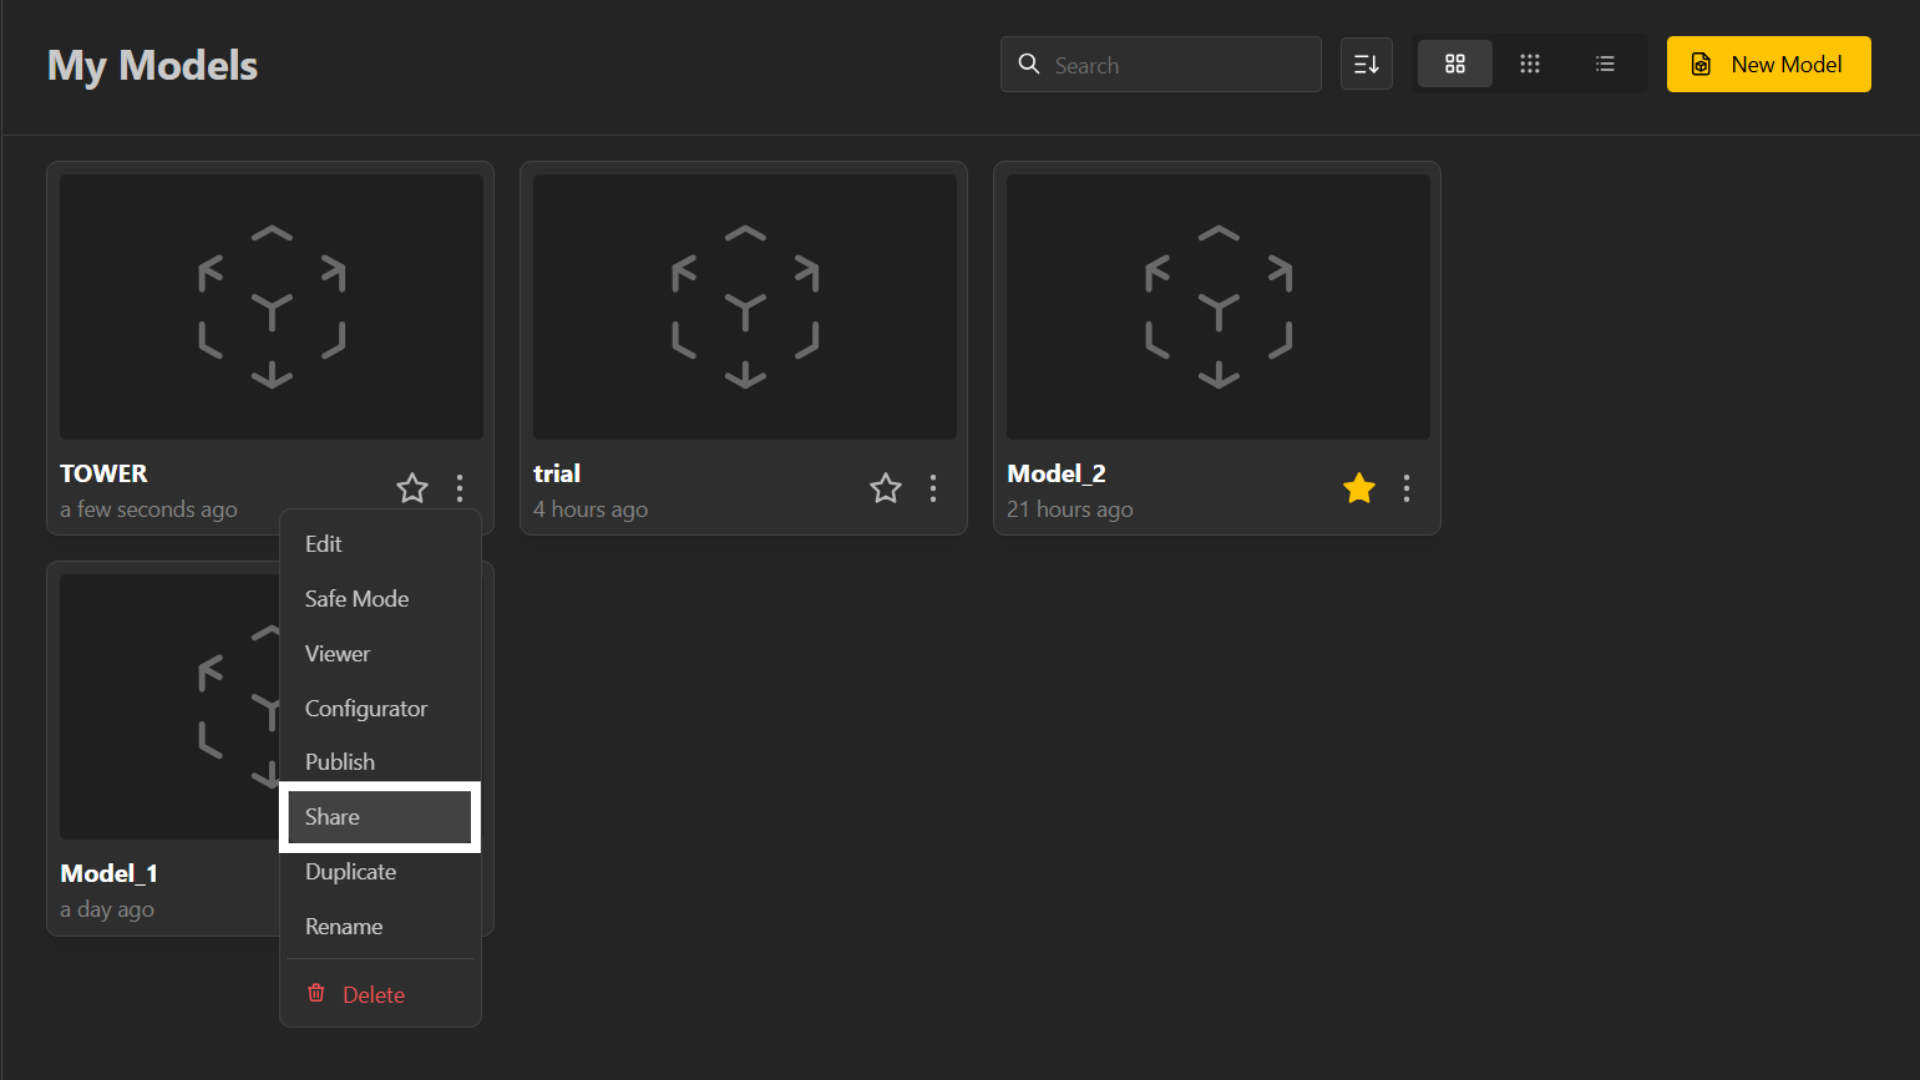This screenshot has height=1080, width=1920.
Task: Star the trial model
Action: tap(885, 488)
